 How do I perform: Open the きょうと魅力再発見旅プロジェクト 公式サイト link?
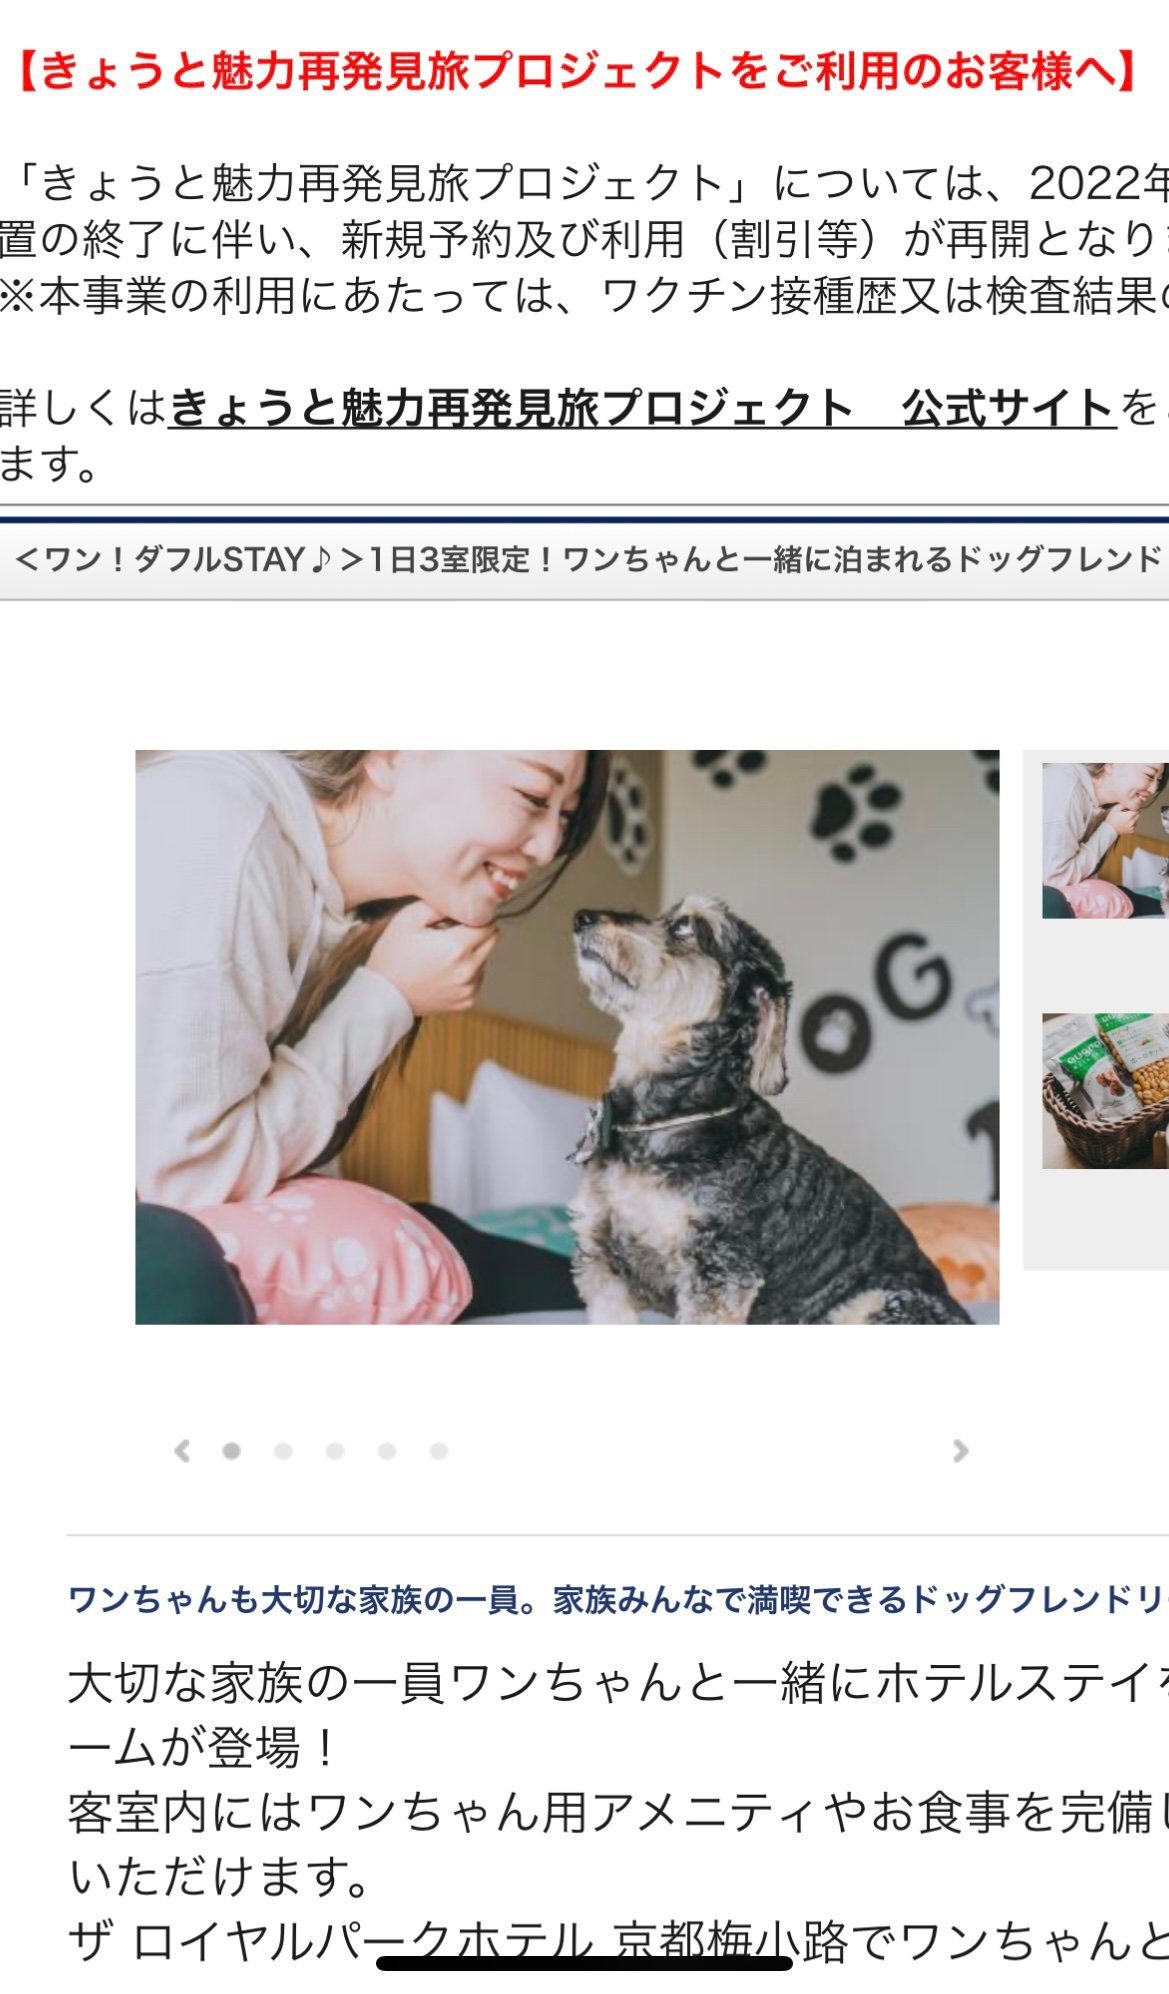(x=642, y=408)
